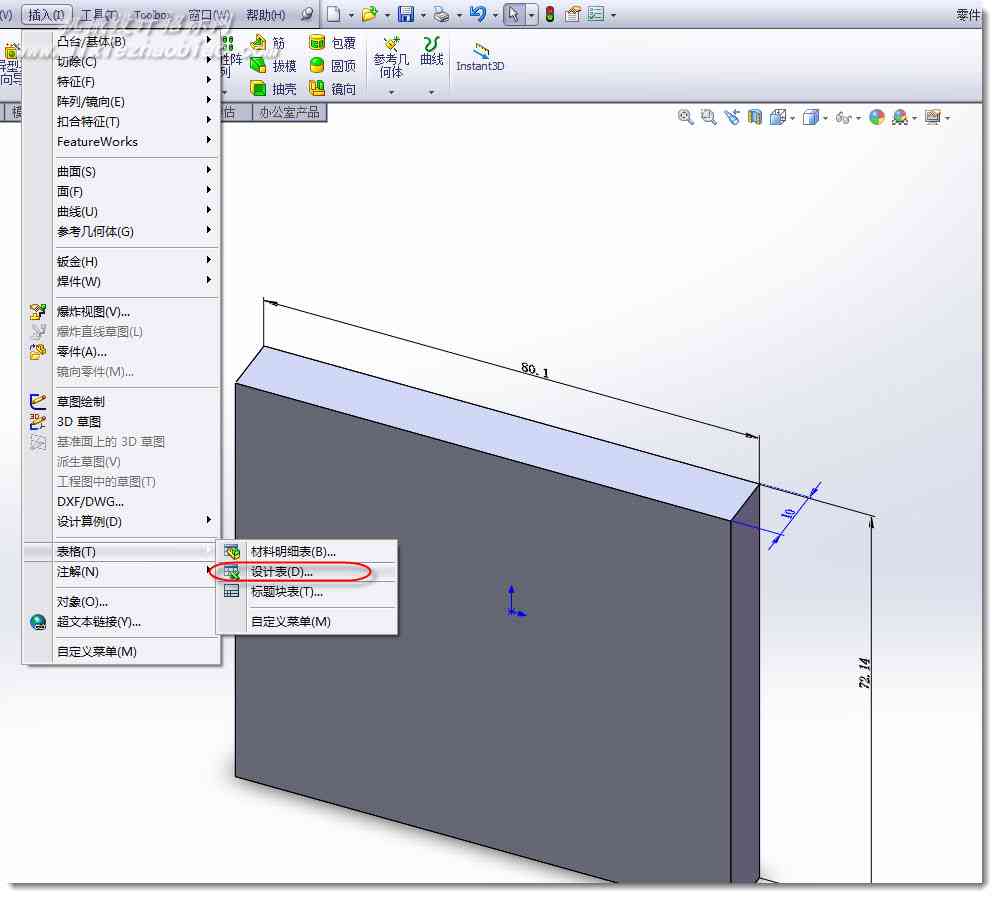Expand the 切除(C) submenu
The width and height of the screenshot is (997, 898).
pyautogui.click(x=121, y=62)
